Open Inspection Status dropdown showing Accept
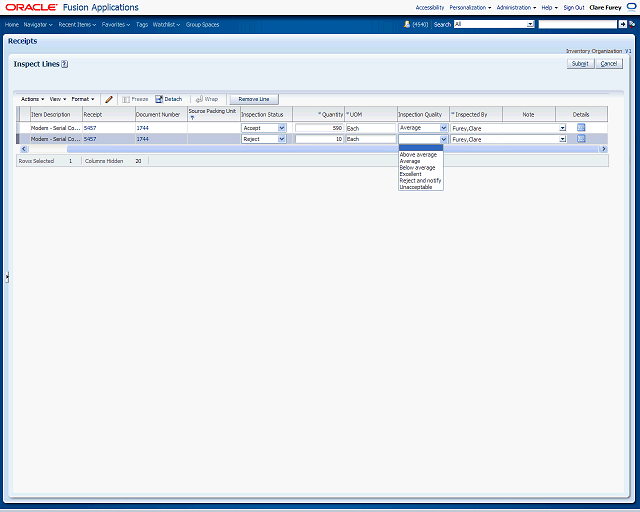Image resolution: width=640 pixels, height=512 pixels. (281, 128)
